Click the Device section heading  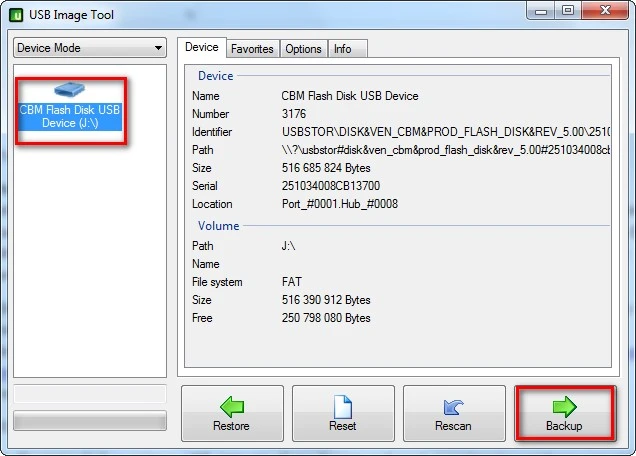tap(215, 76)
